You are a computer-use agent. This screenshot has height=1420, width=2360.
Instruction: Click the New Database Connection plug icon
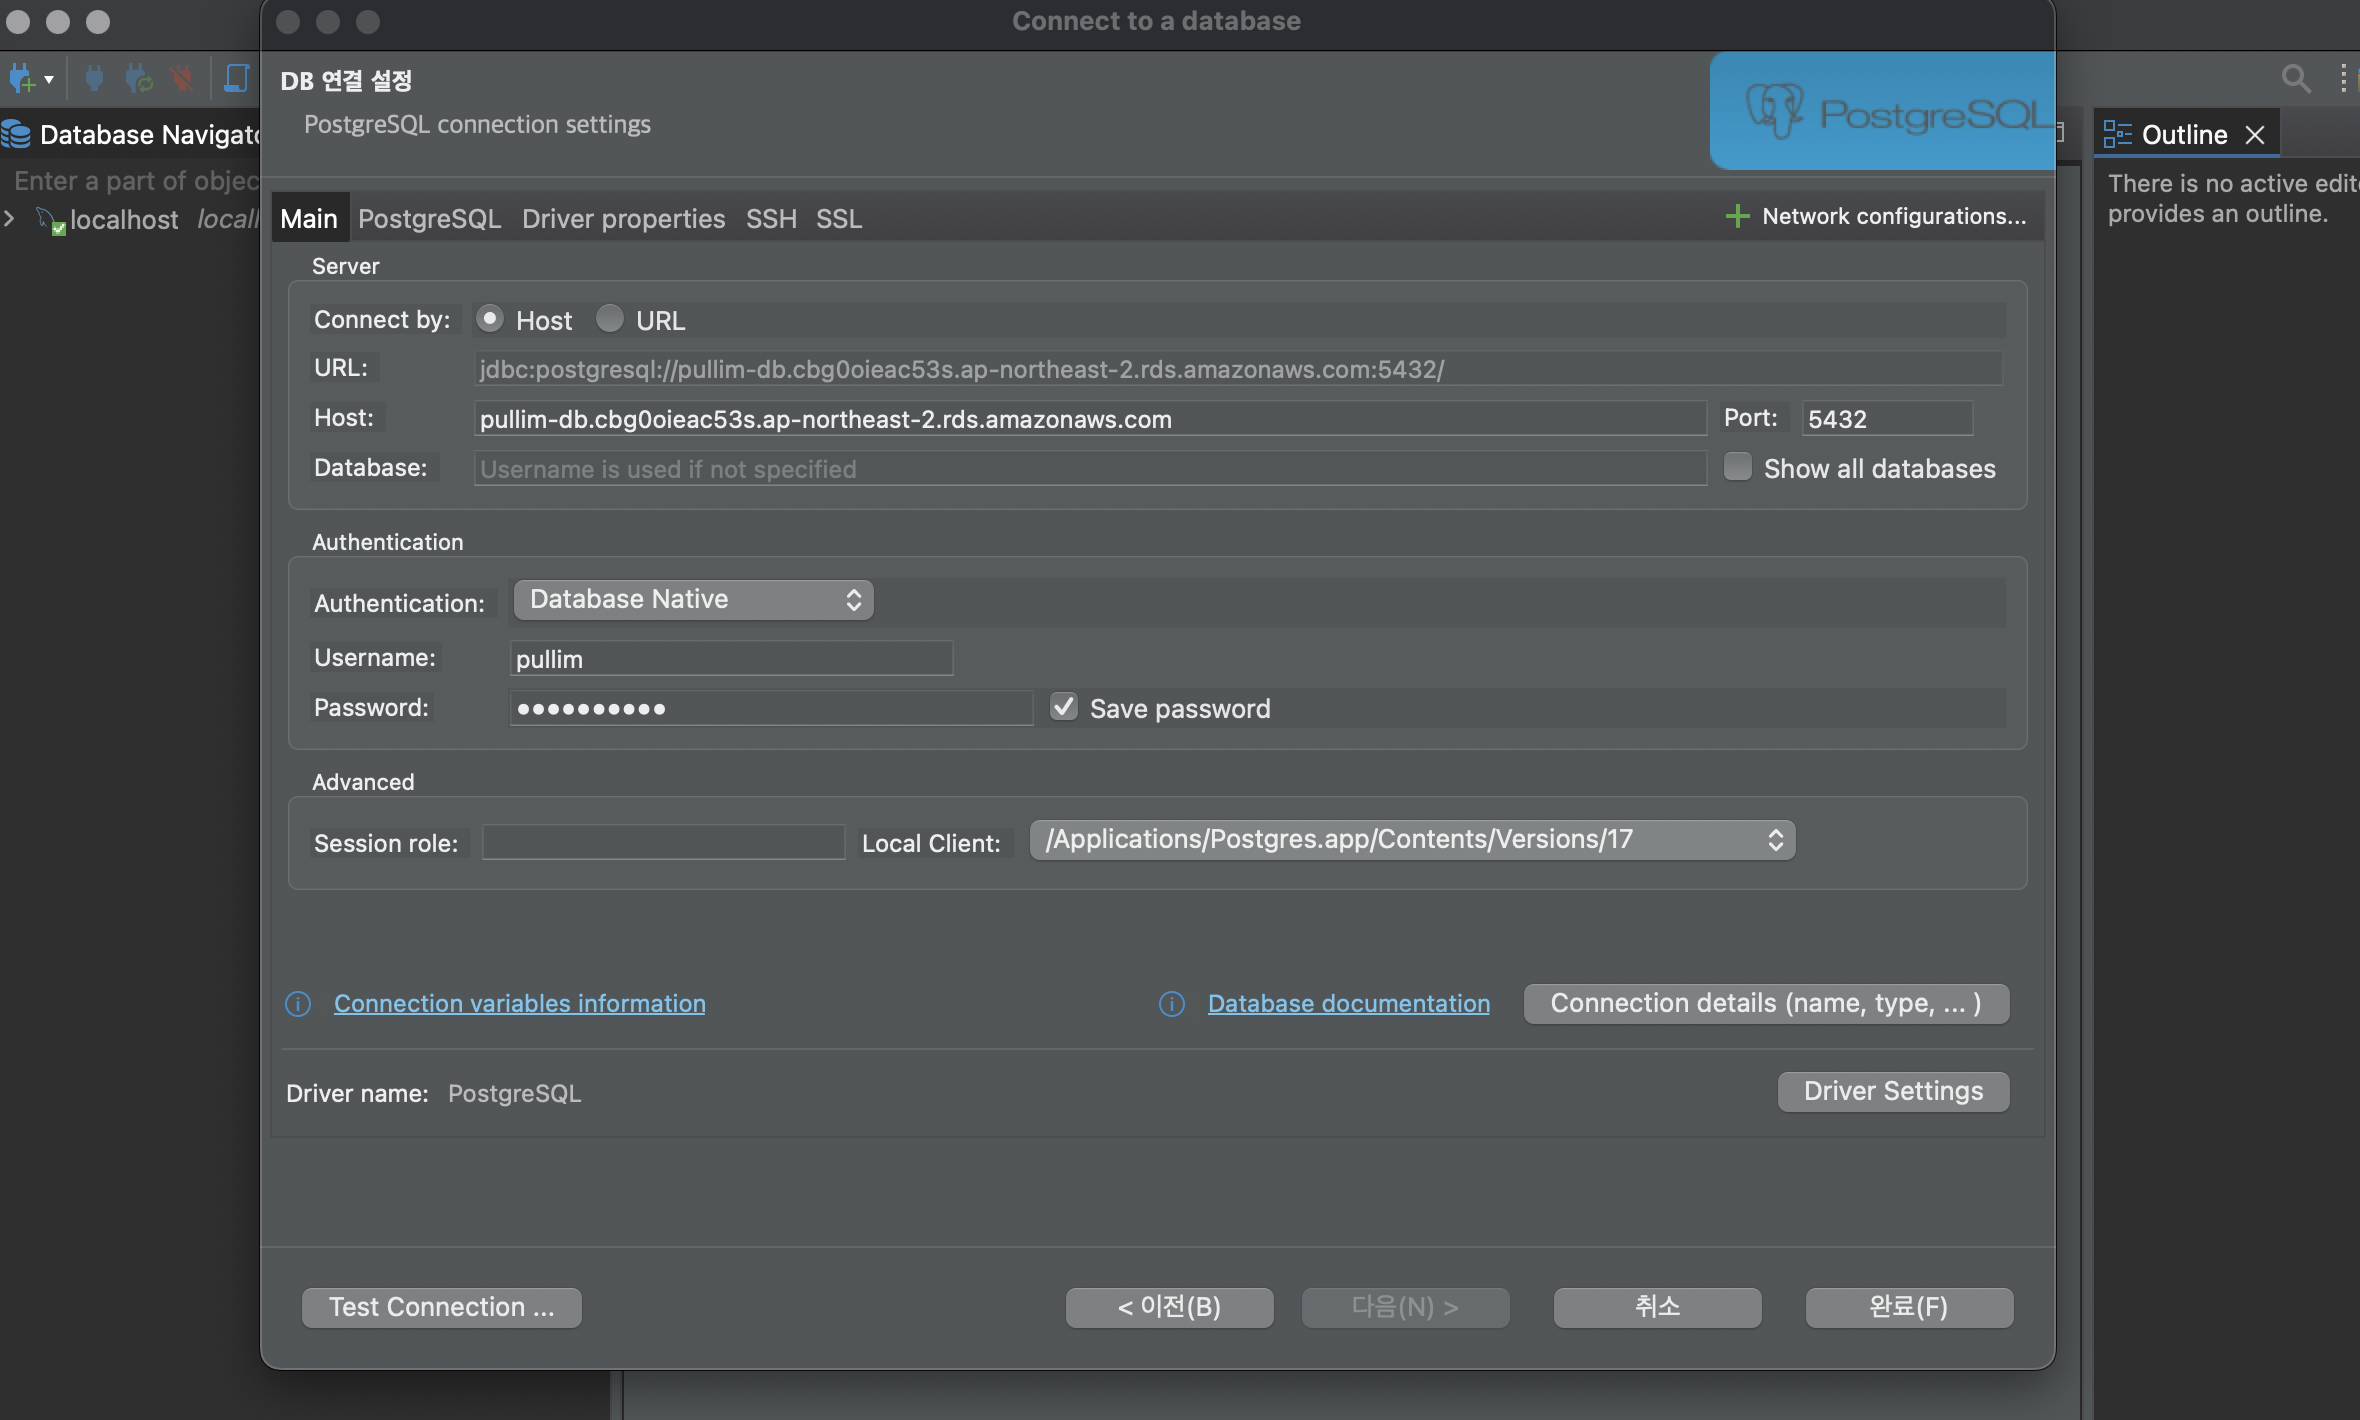click(x=22, y=78)
